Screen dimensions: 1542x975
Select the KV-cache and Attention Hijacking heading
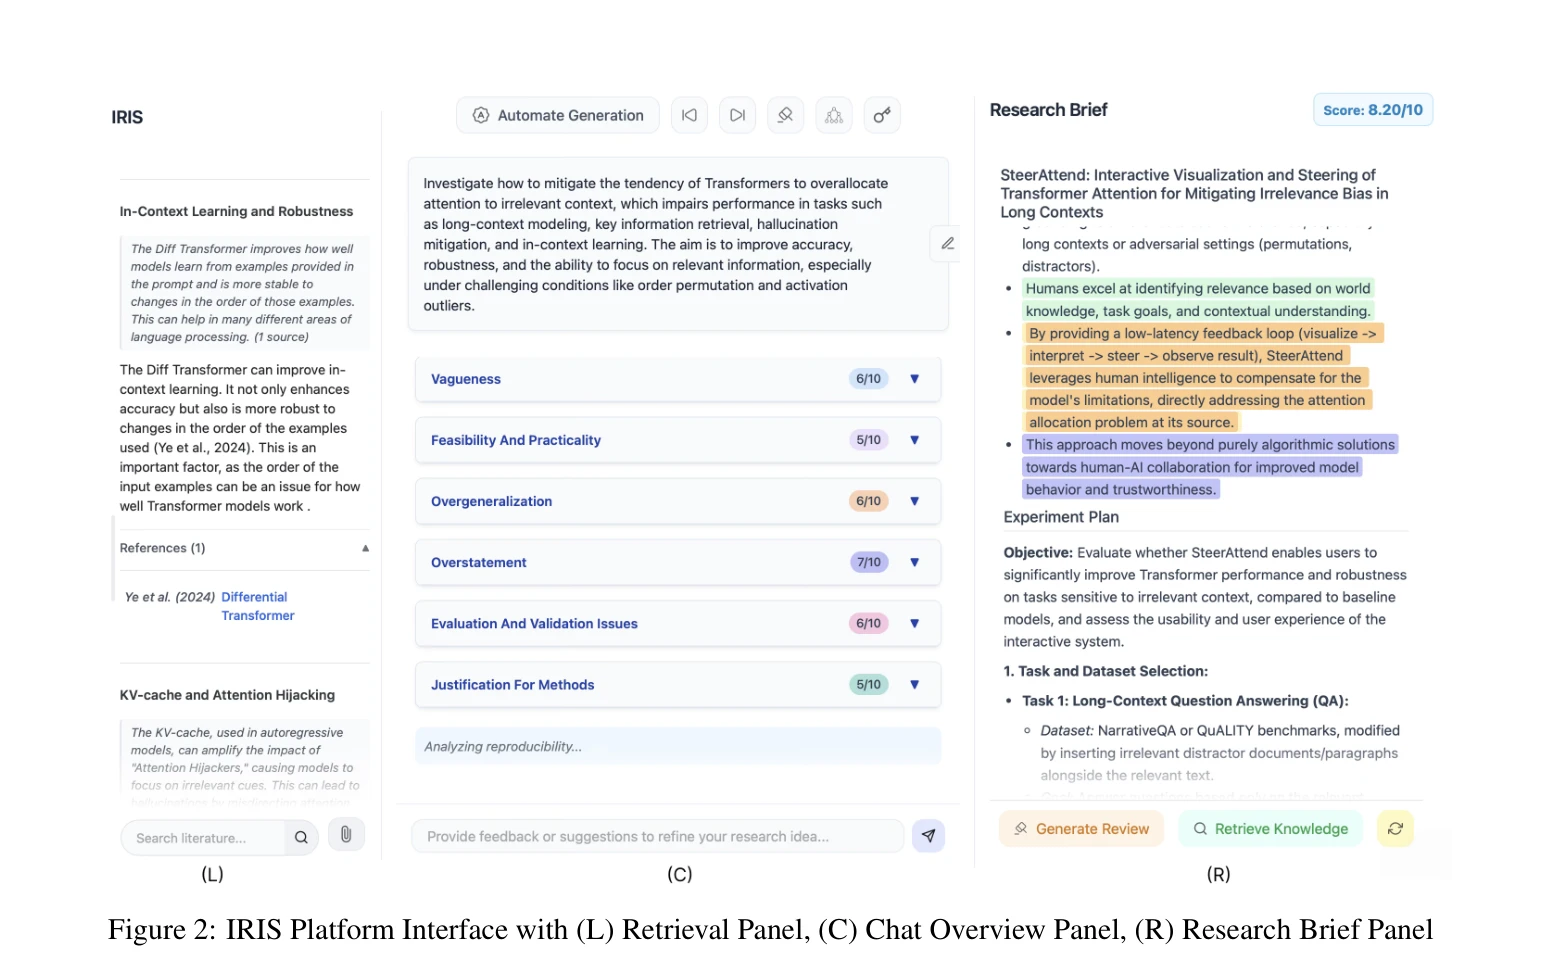pyautogui.click(x=227, y=695)
